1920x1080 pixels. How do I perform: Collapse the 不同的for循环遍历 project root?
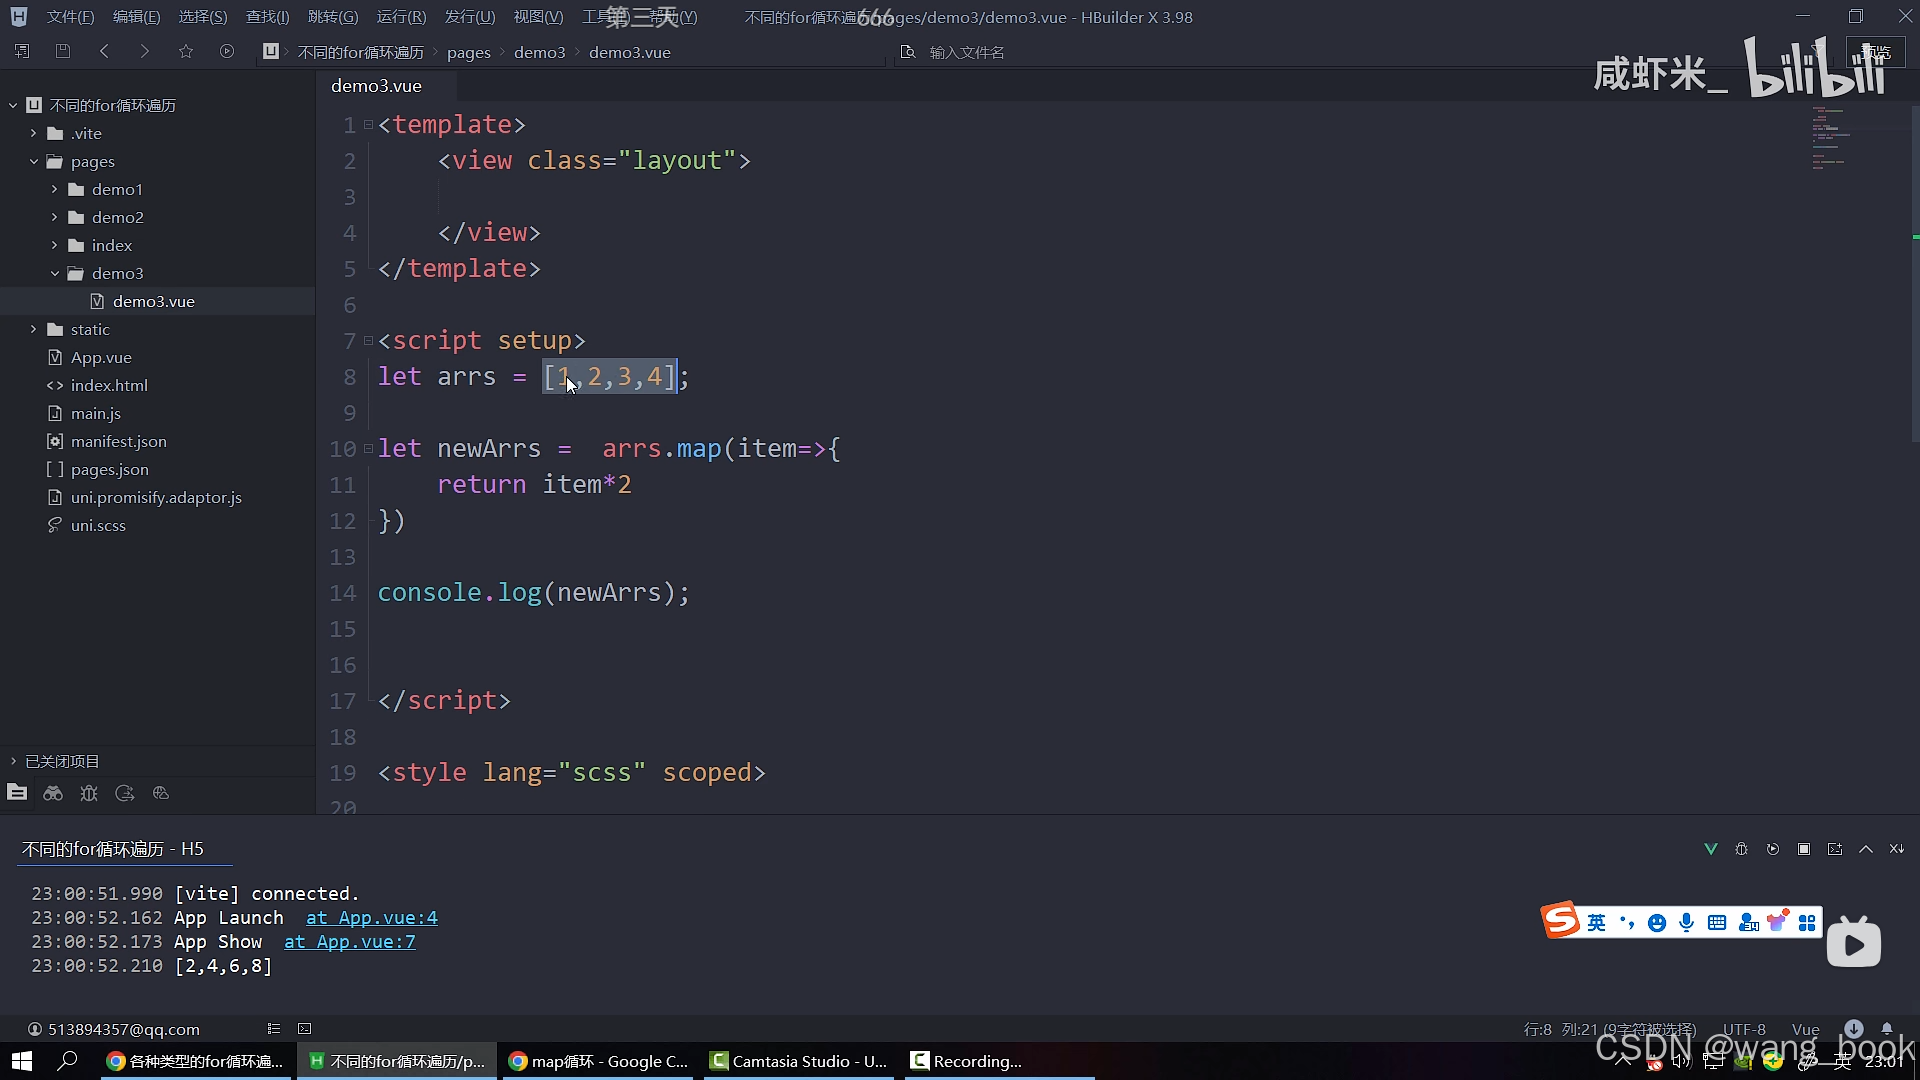(x=13, y=105)
